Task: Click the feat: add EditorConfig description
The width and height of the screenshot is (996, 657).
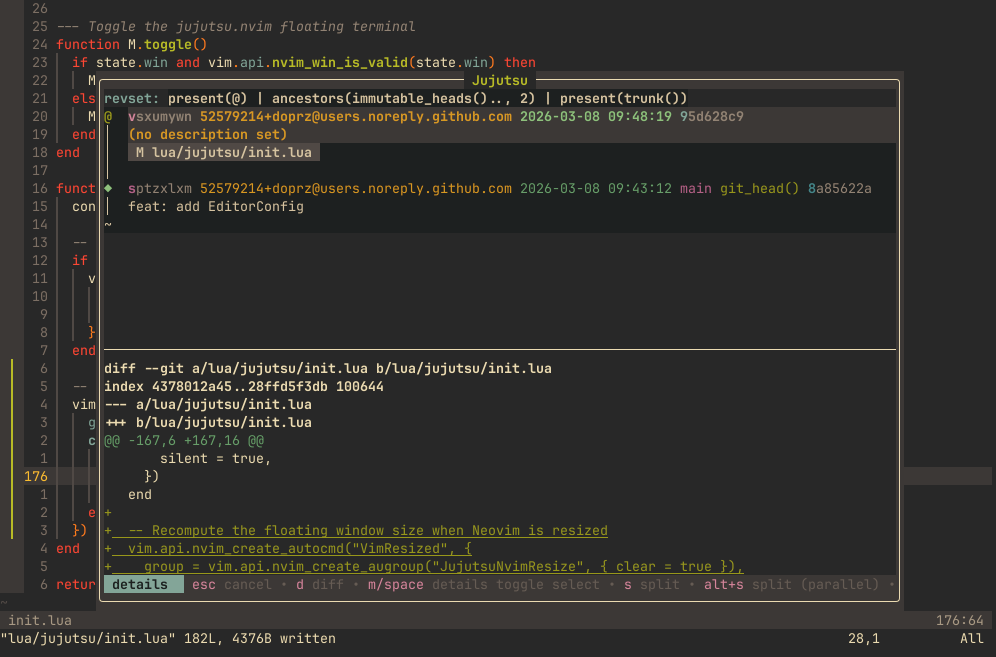Action: [216, 207]
